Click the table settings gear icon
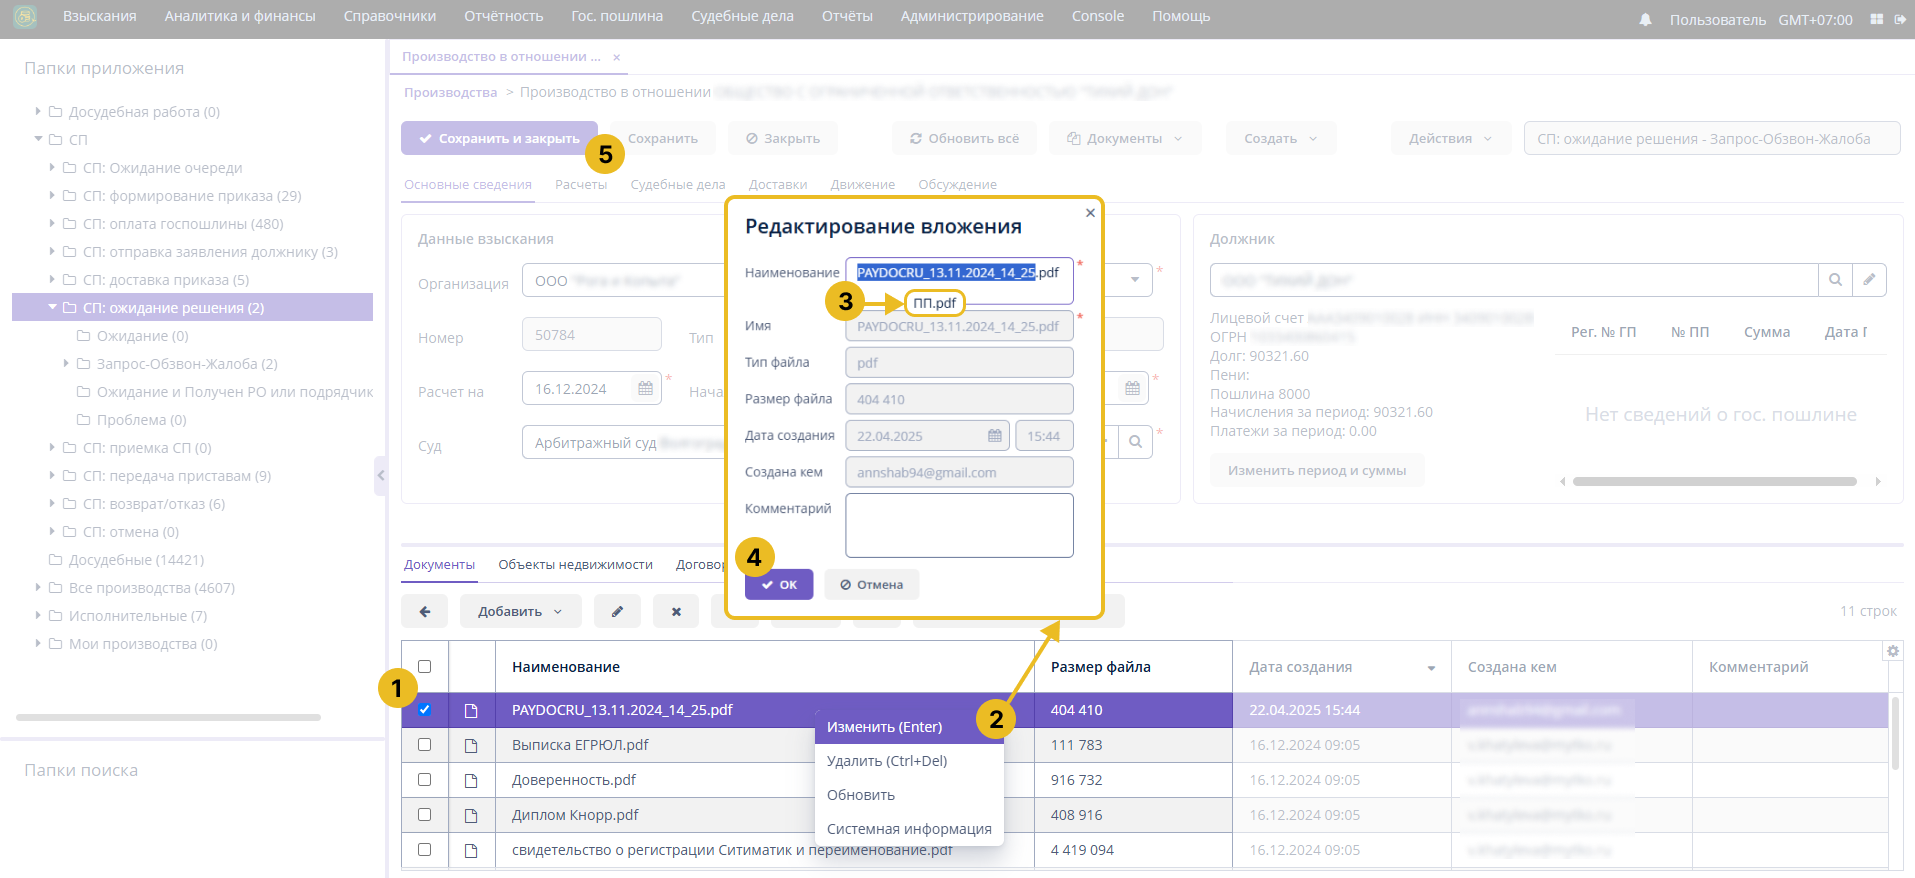The width and height of the screenshot is (1915, 878). pyautogui.click(x=1893, y=651)
